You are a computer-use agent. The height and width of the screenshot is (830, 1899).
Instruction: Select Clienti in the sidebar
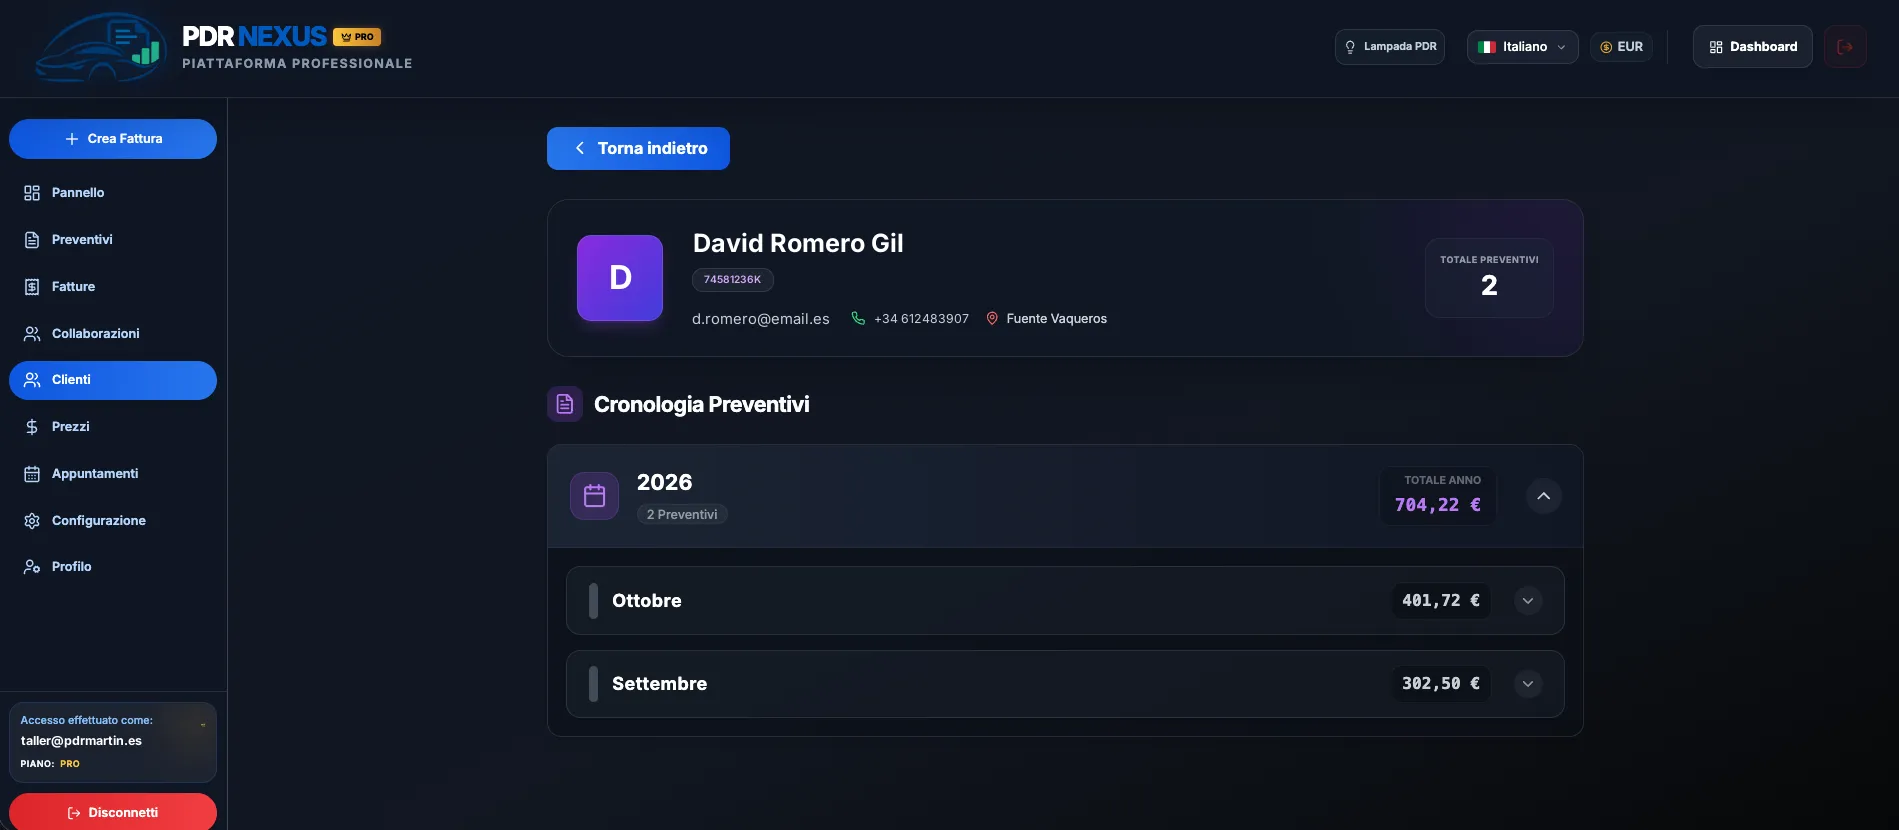click(113, 380)
